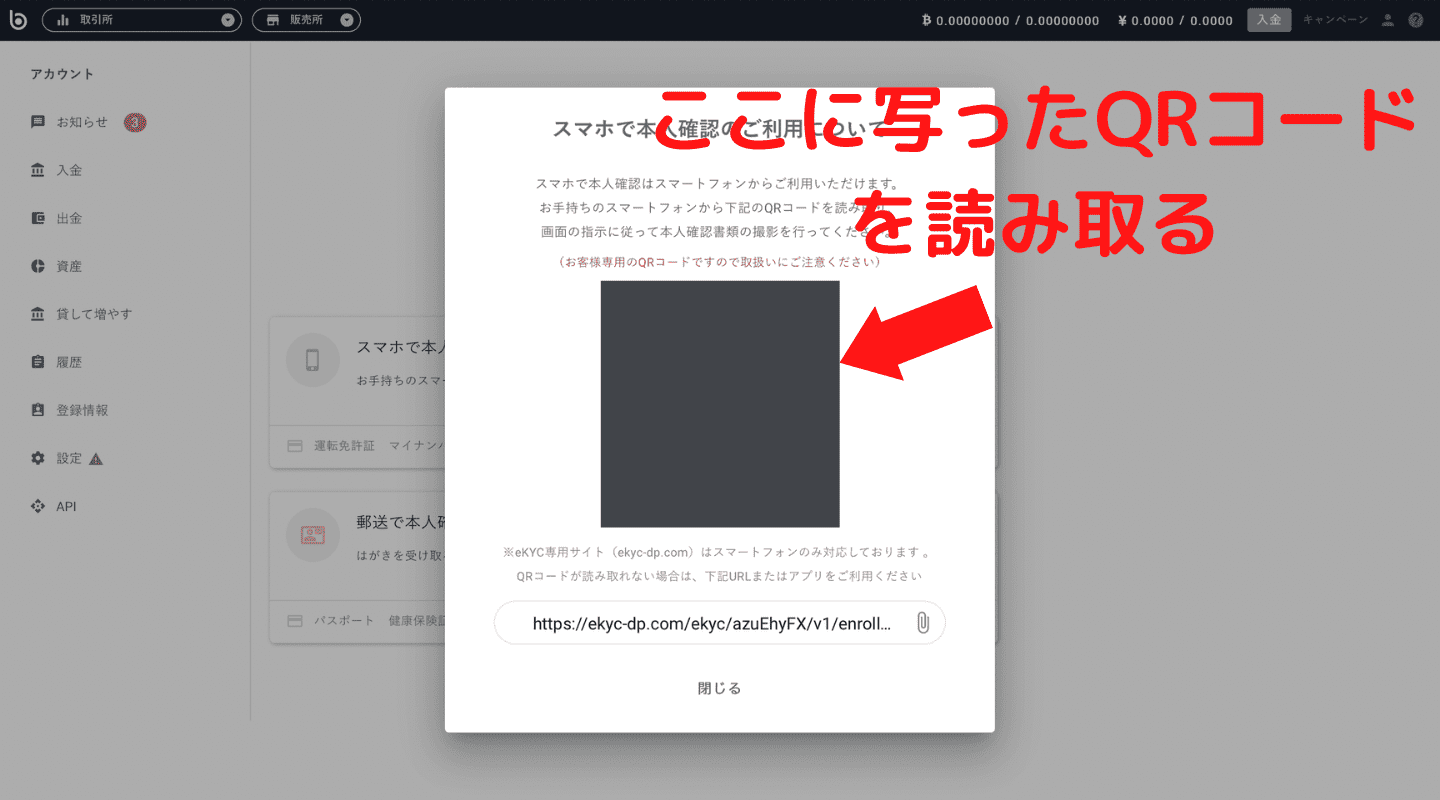Open the help question mark icon

click(1415, 20)
